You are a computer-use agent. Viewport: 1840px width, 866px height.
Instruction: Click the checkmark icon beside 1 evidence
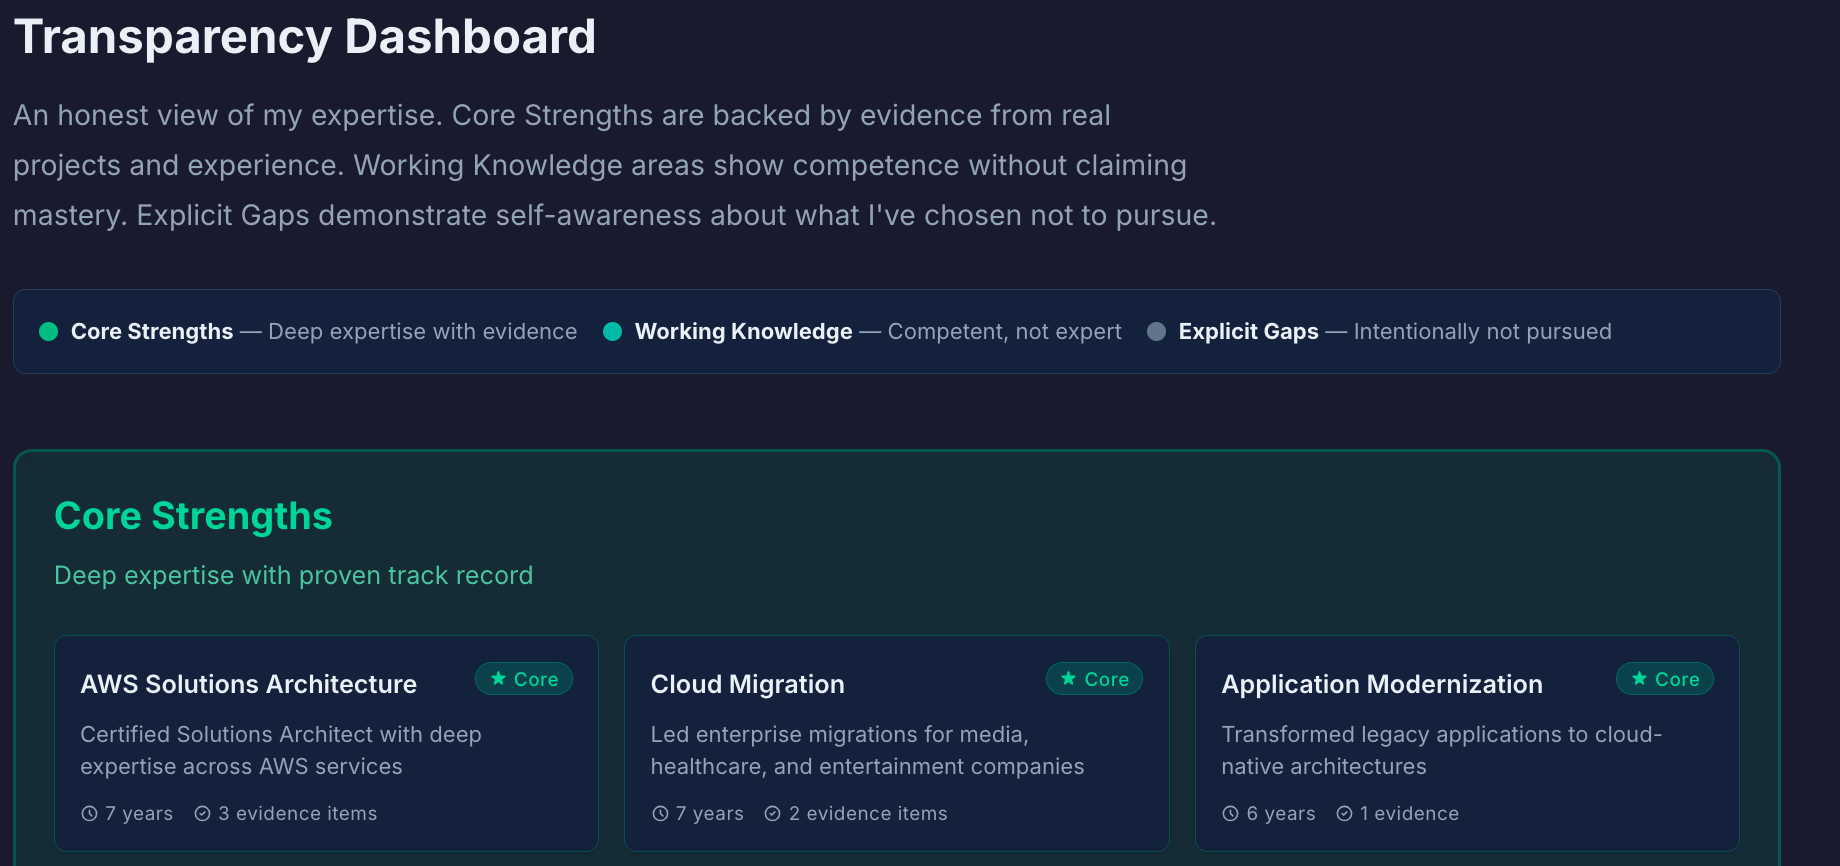point(1344,814)
